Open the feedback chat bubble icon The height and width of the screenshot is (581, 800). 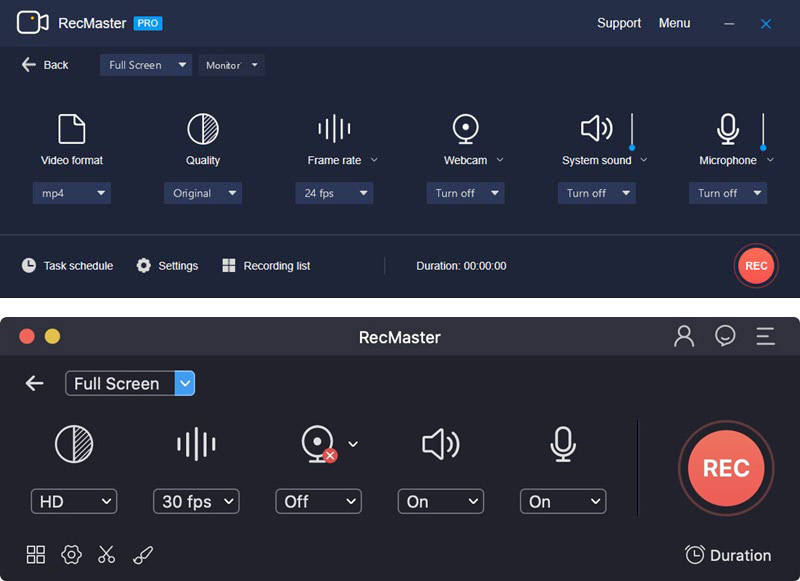click(725, 336)
